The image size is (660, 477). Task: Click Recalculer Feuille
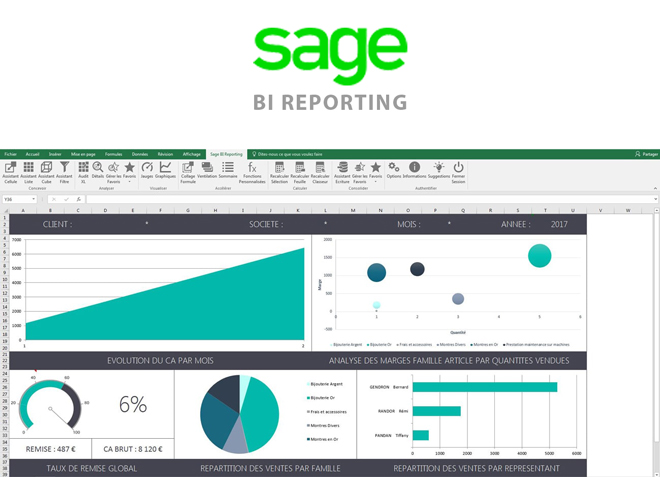(x=300, y=173)
